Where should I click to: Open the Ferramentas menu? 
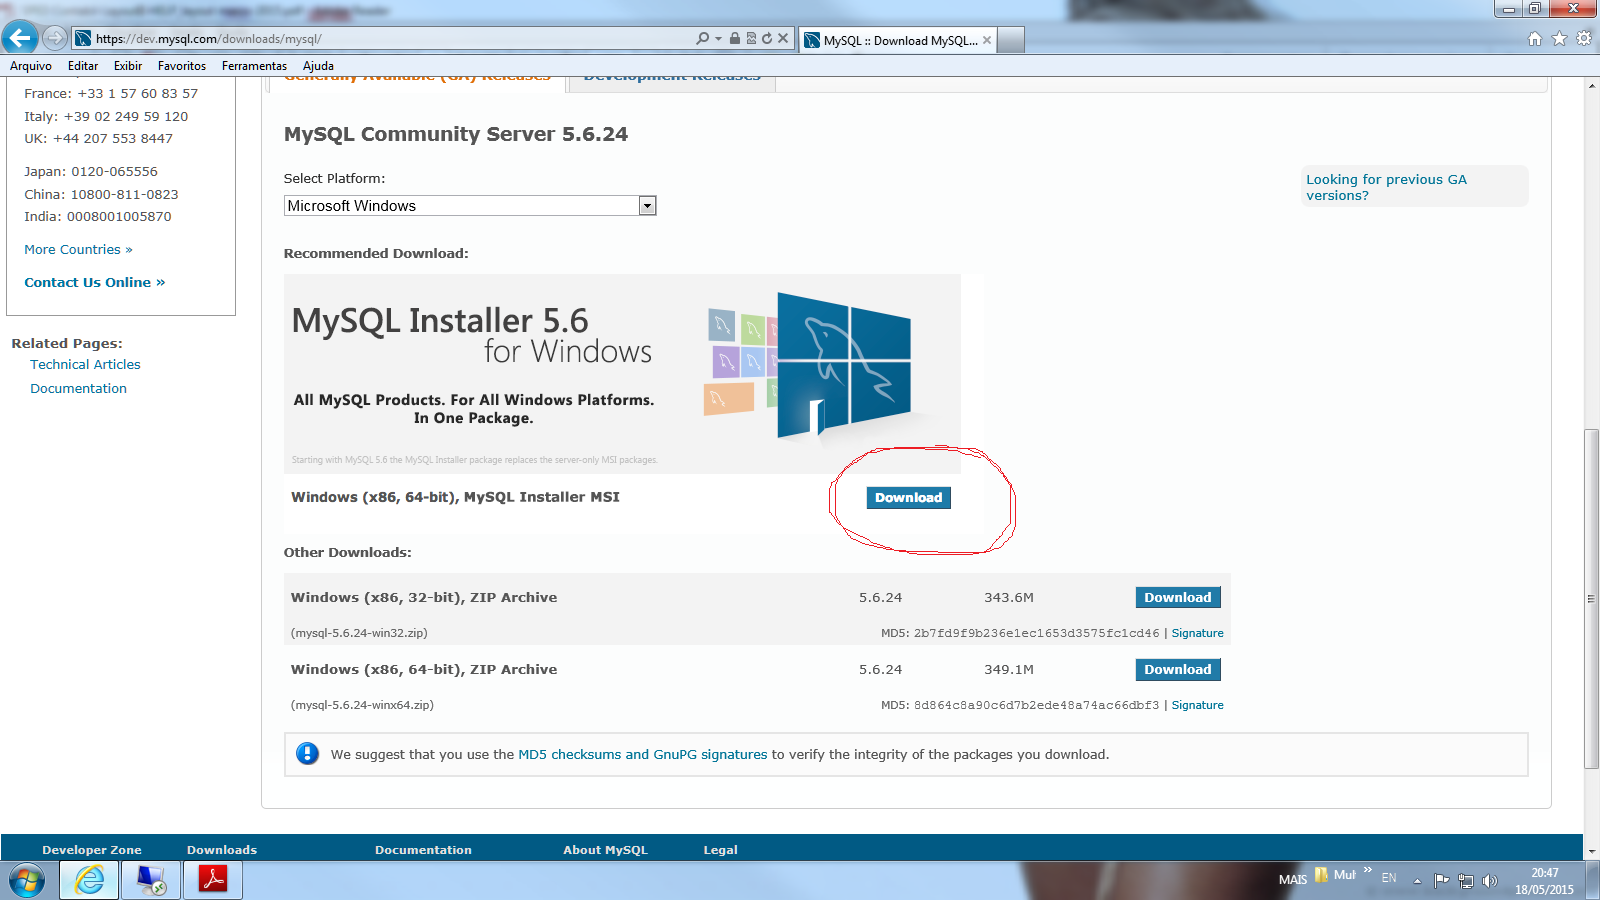[x=254, y=66]
